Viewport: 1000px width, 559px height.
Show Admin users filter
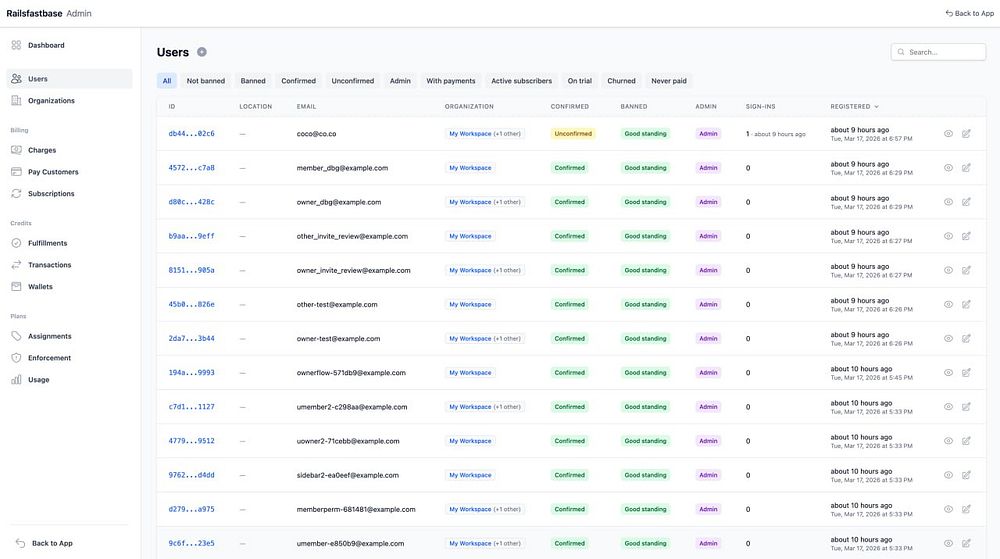click(x=400, y=81)
